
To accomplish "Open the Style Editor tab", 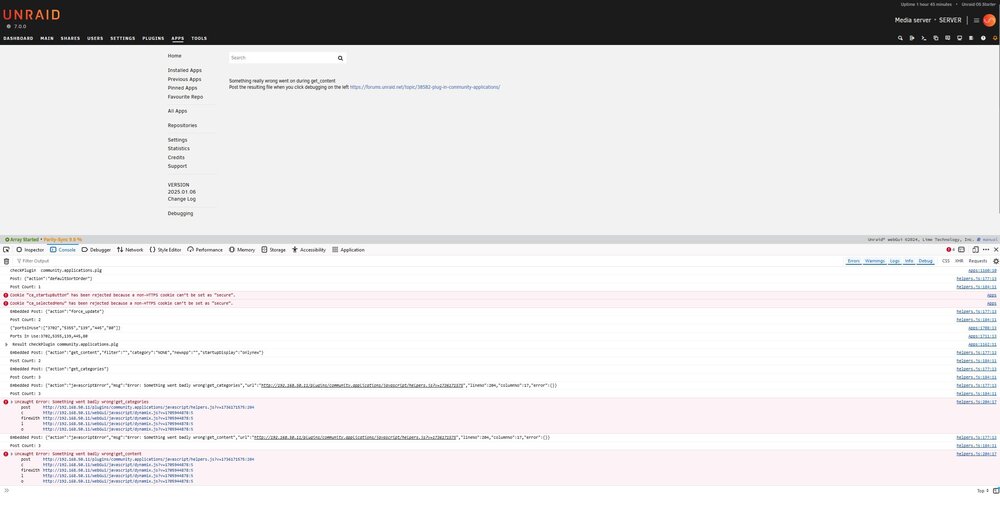I will tap(165, 250).
